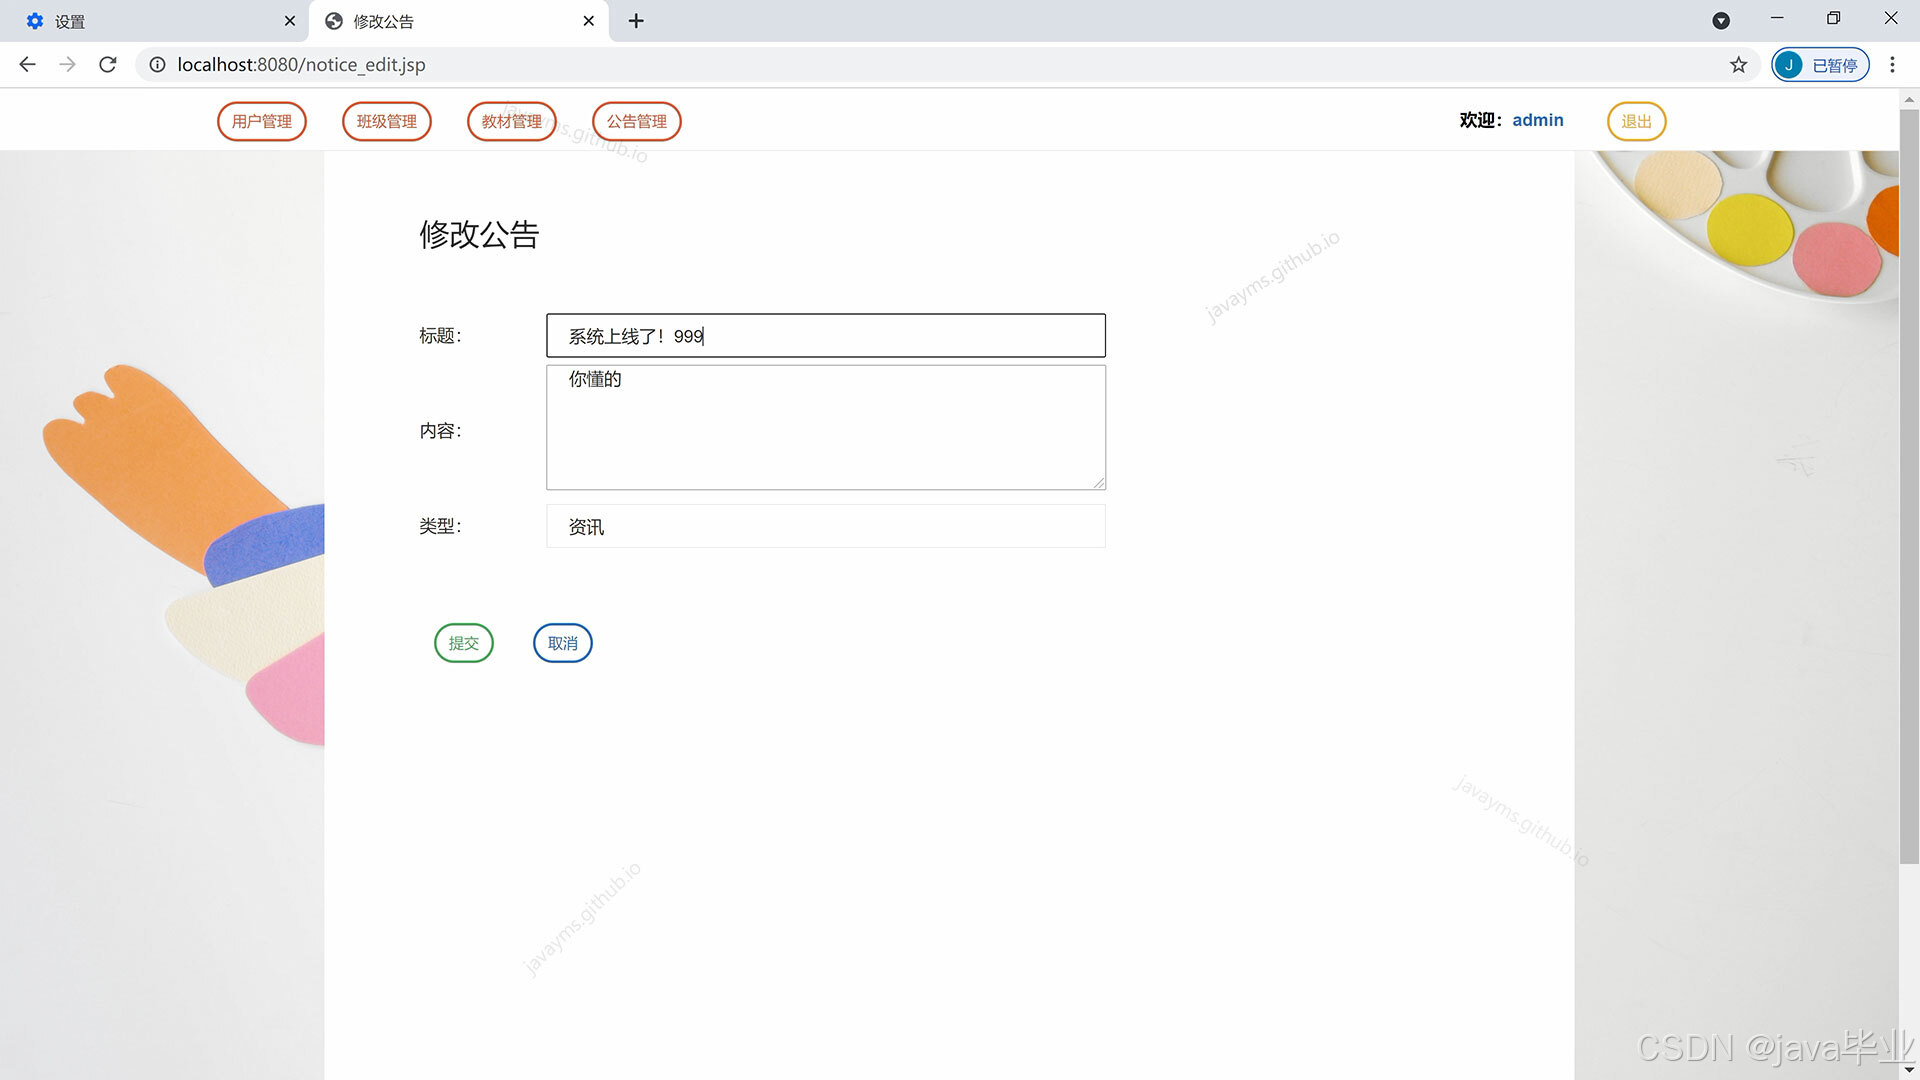Open a new browser tab
Screen dimensions: 1920x1080
click(x=636, y=21)
